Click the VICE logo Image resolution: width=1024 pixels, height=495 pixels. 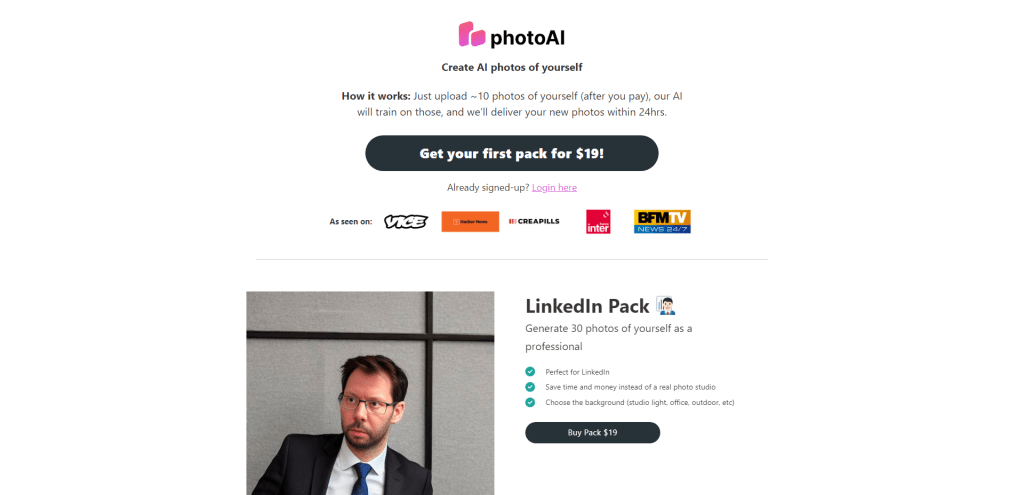[406, 221]
